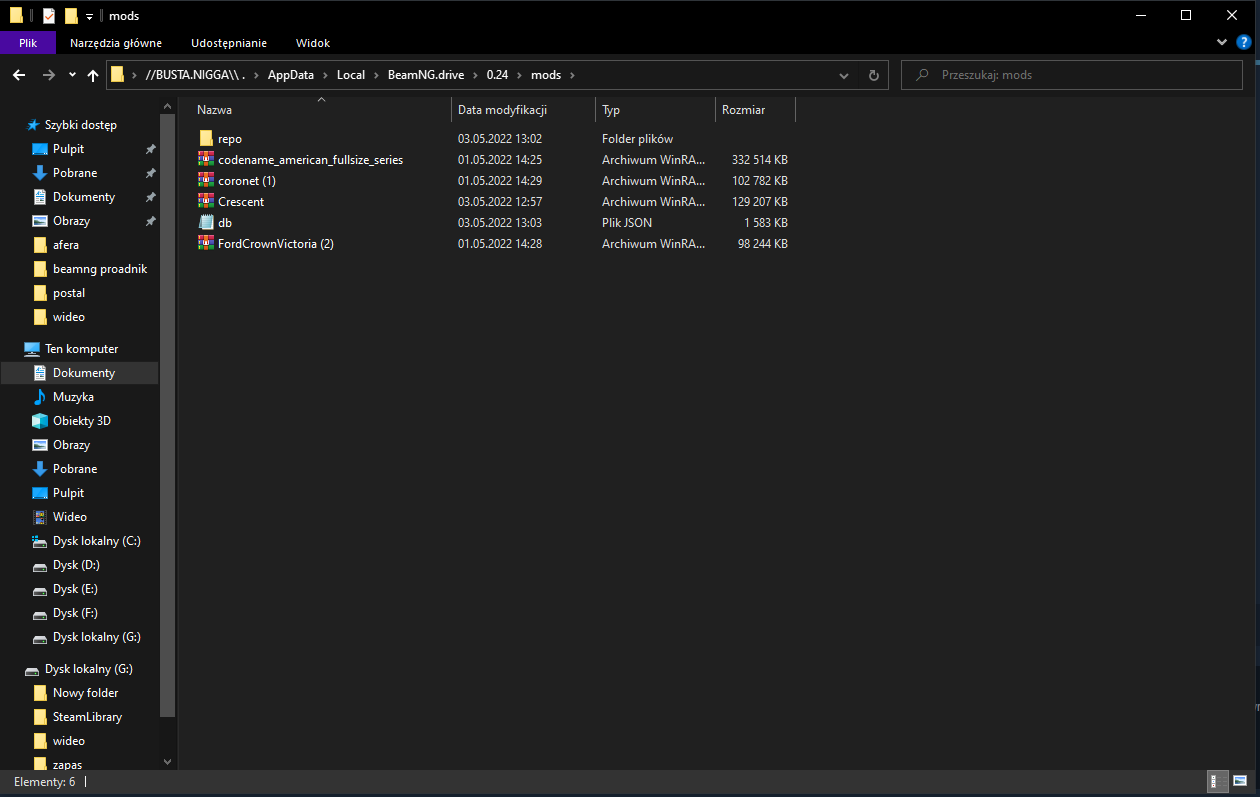Viewport: 1260px width, 797px height.
Task: Open Customize Quick Access Toolbar dropdown
Action: (89, 17)
